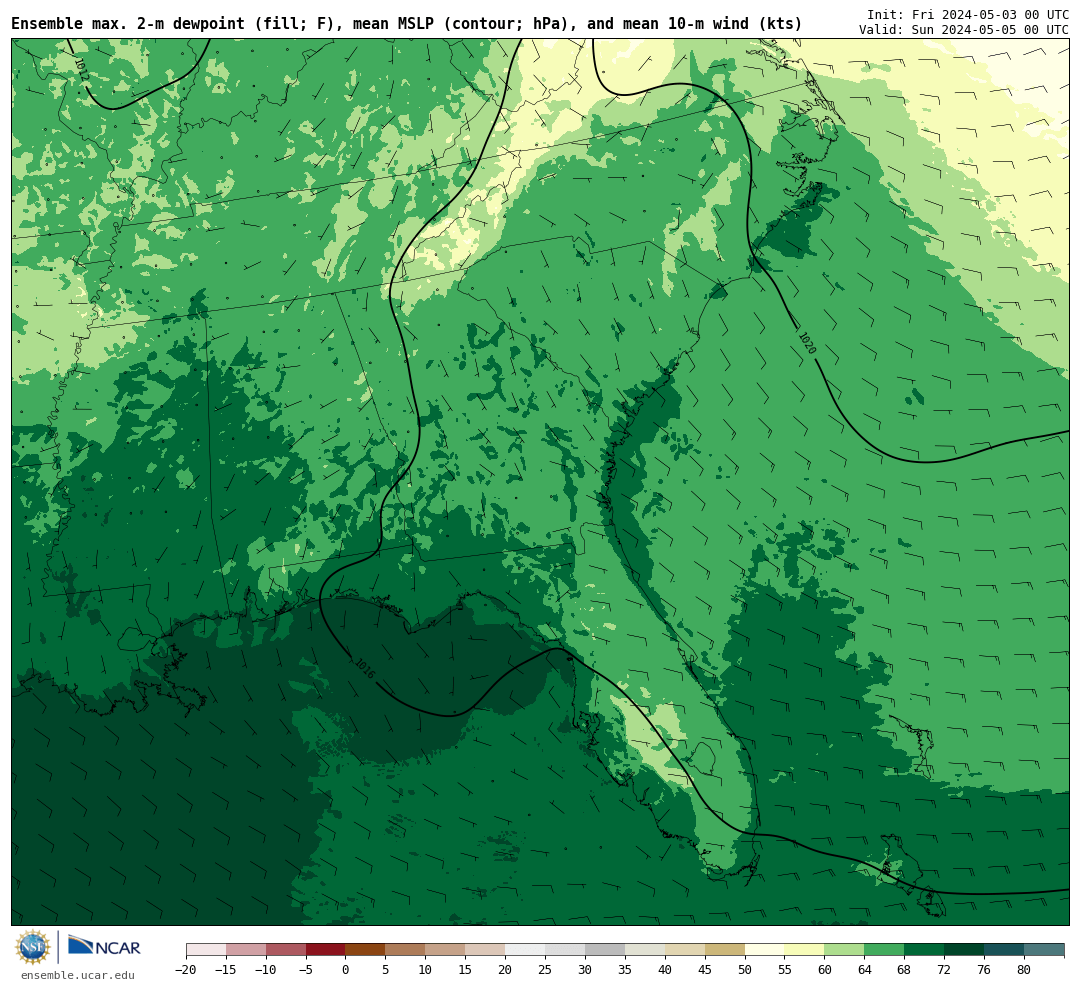Pick the pink -15 to -10 swatch
1080x988 pixels.
(246, 950)
